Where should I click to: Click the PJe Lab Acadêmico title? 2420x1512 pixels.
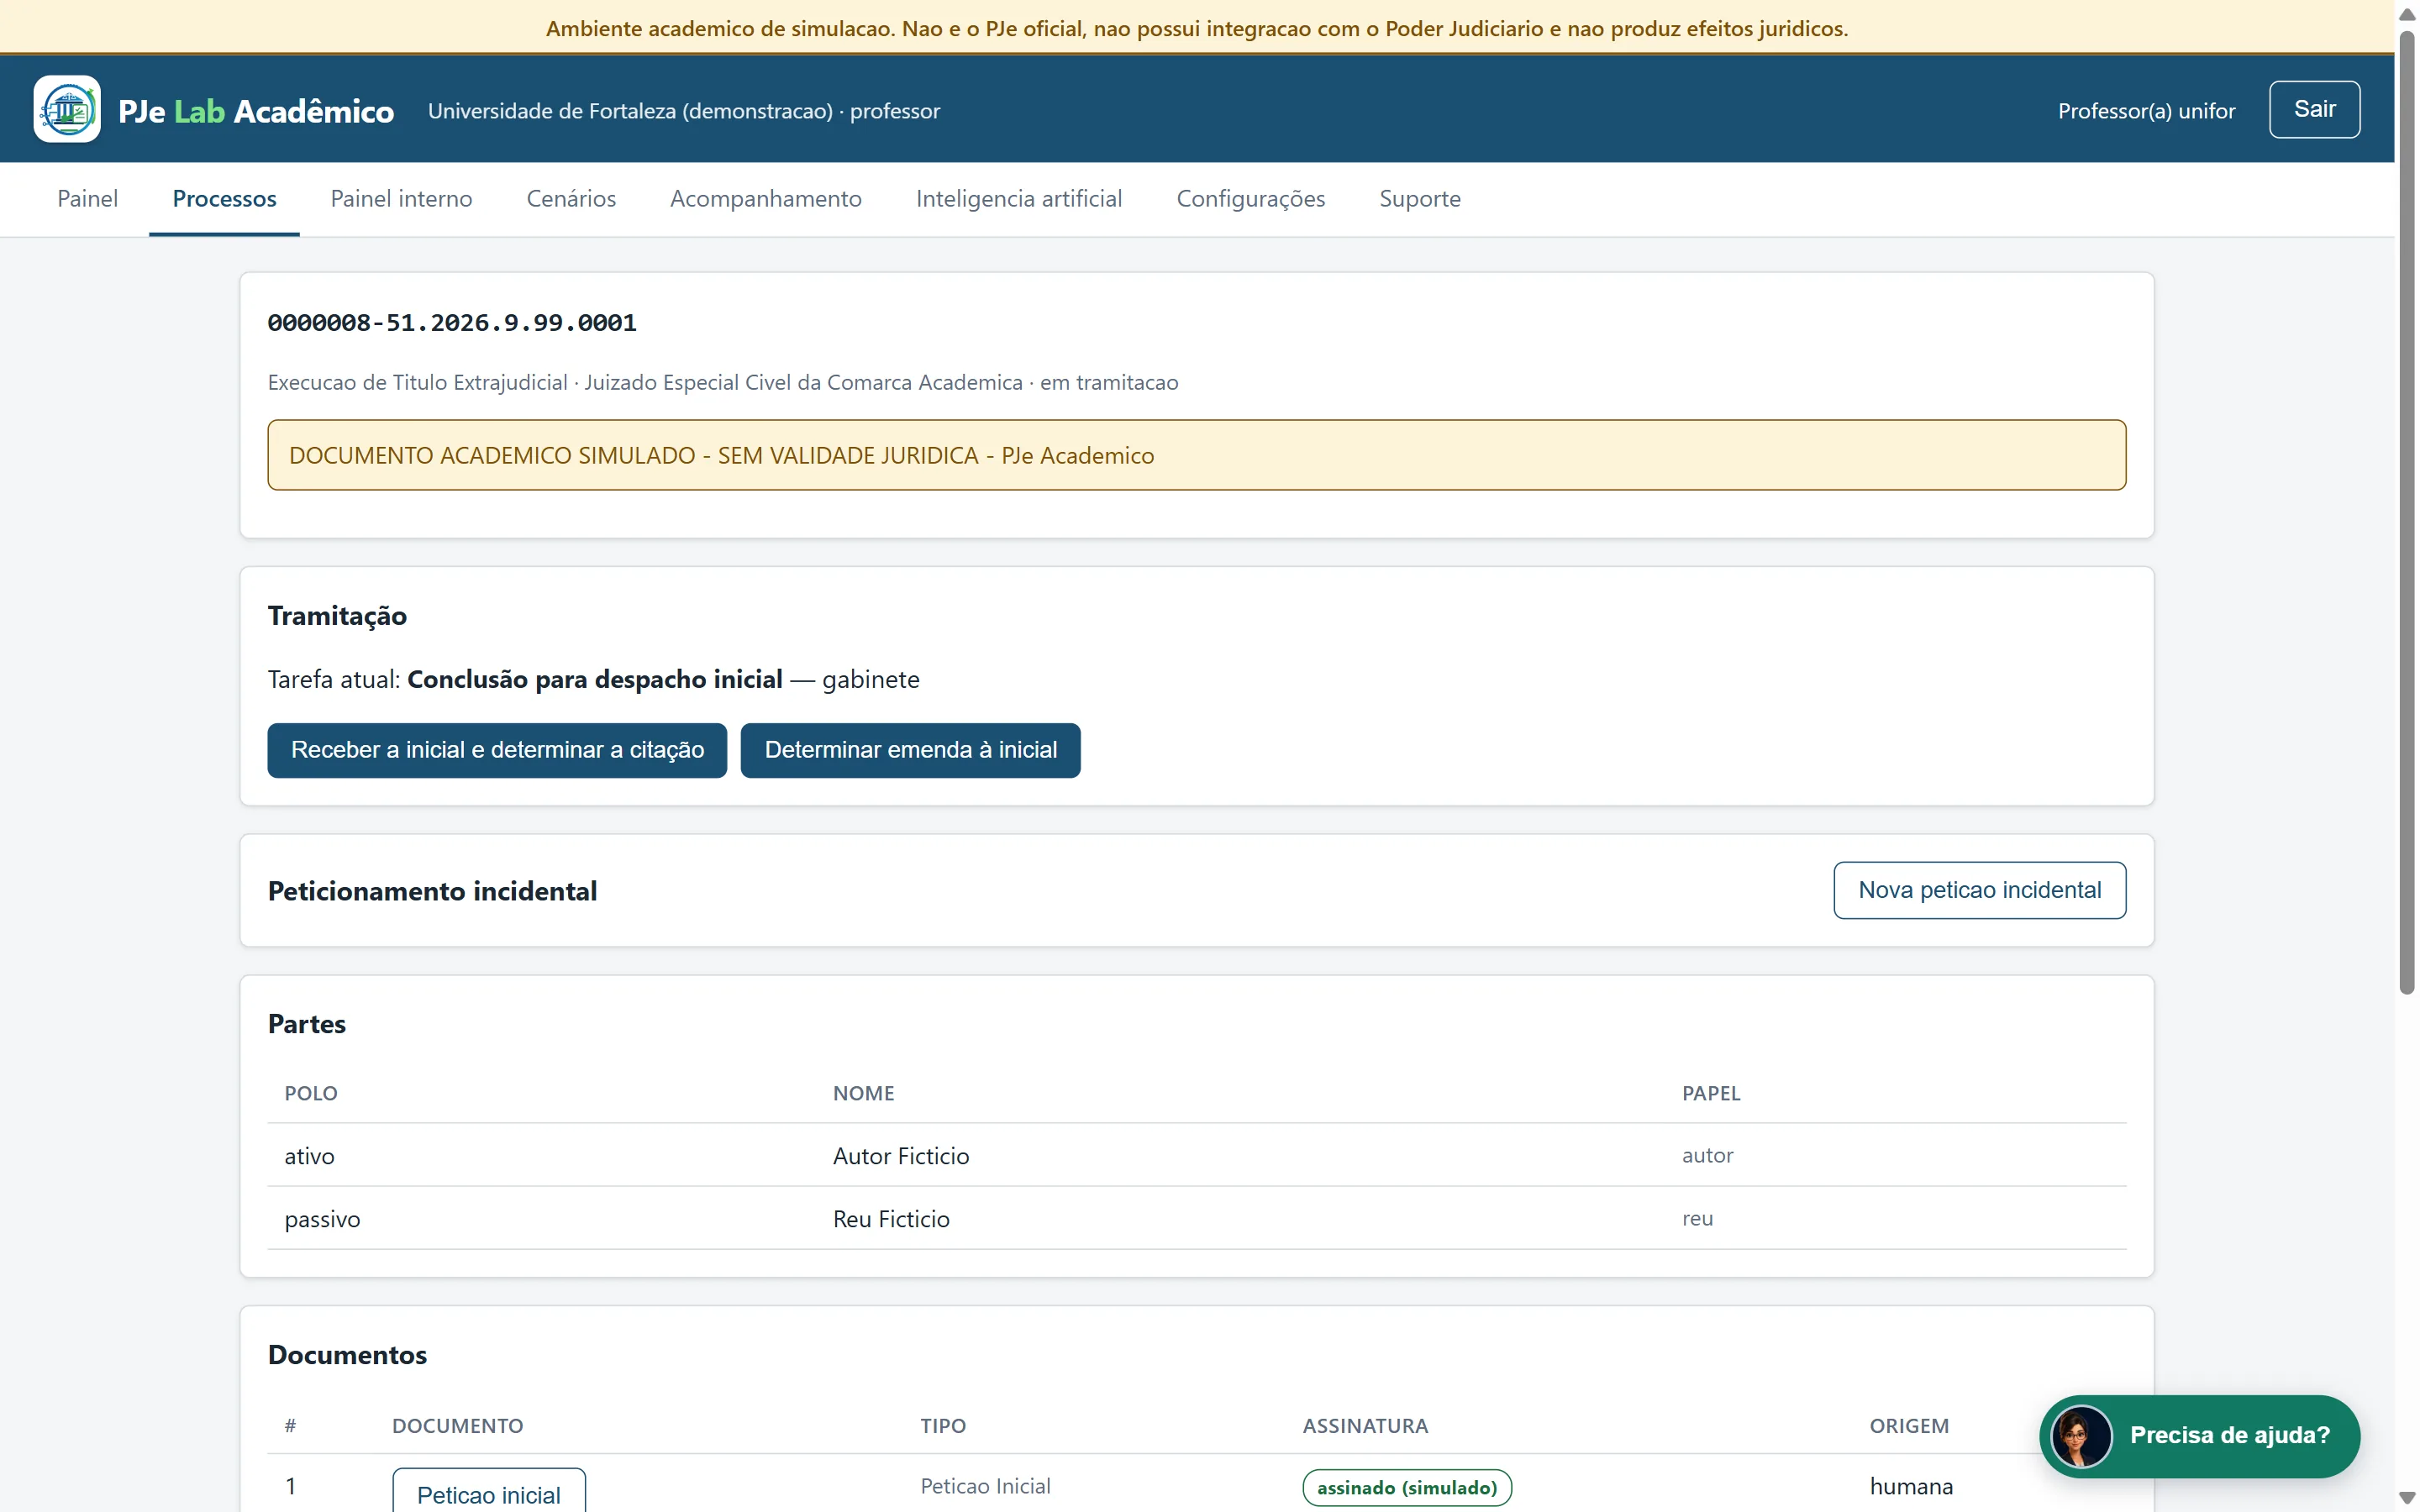[x=256, y=111]
